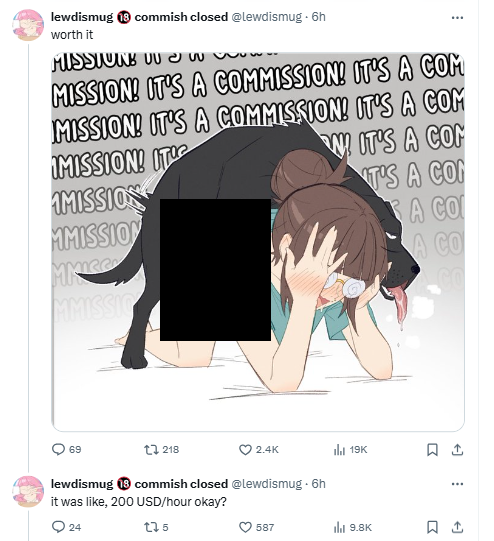Open the display name link on second tweet
The width and height of the screenshot is (494, 541).
pyautogui.click(x=139, y=484)
